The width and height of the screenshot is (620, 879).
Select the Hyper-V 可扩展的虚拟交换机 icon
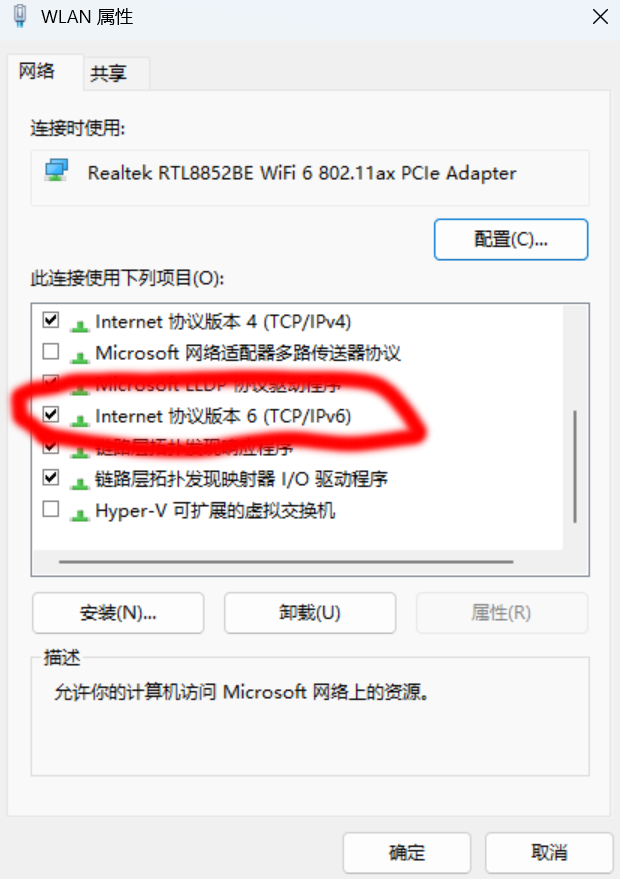tap(80, 512)
